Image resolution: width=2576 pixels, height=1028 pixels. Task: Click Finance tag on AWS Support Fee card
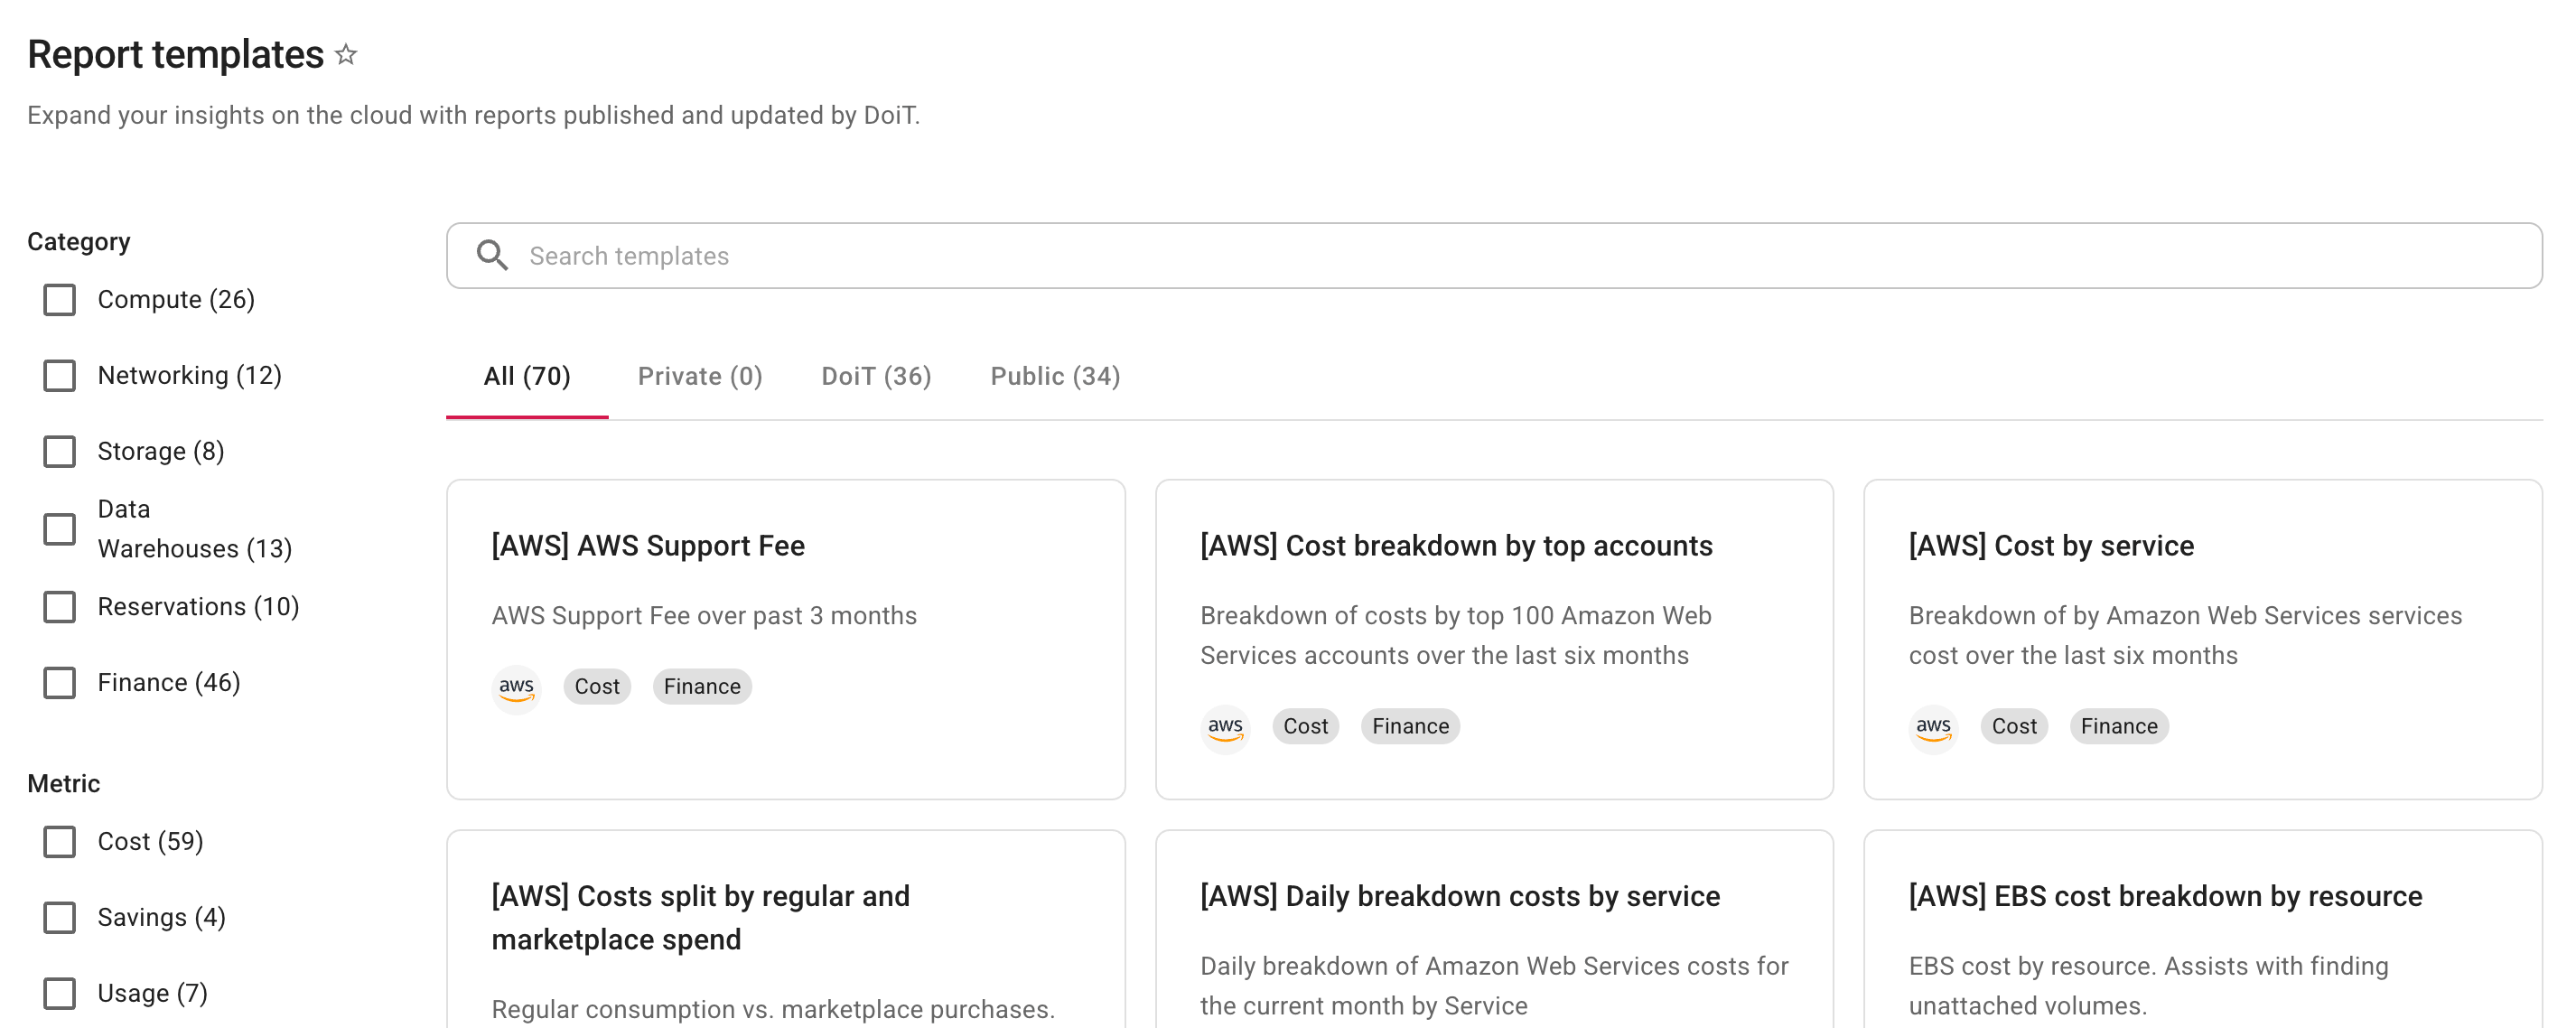702,687
